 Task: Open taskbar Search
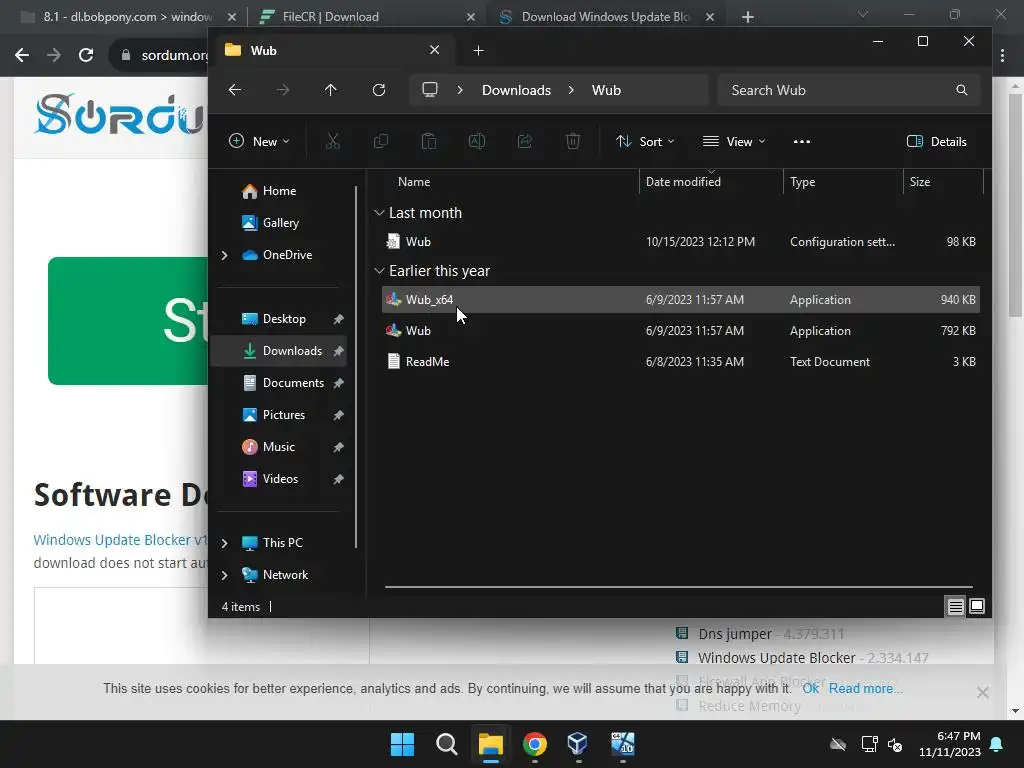[x=447, y=744]
